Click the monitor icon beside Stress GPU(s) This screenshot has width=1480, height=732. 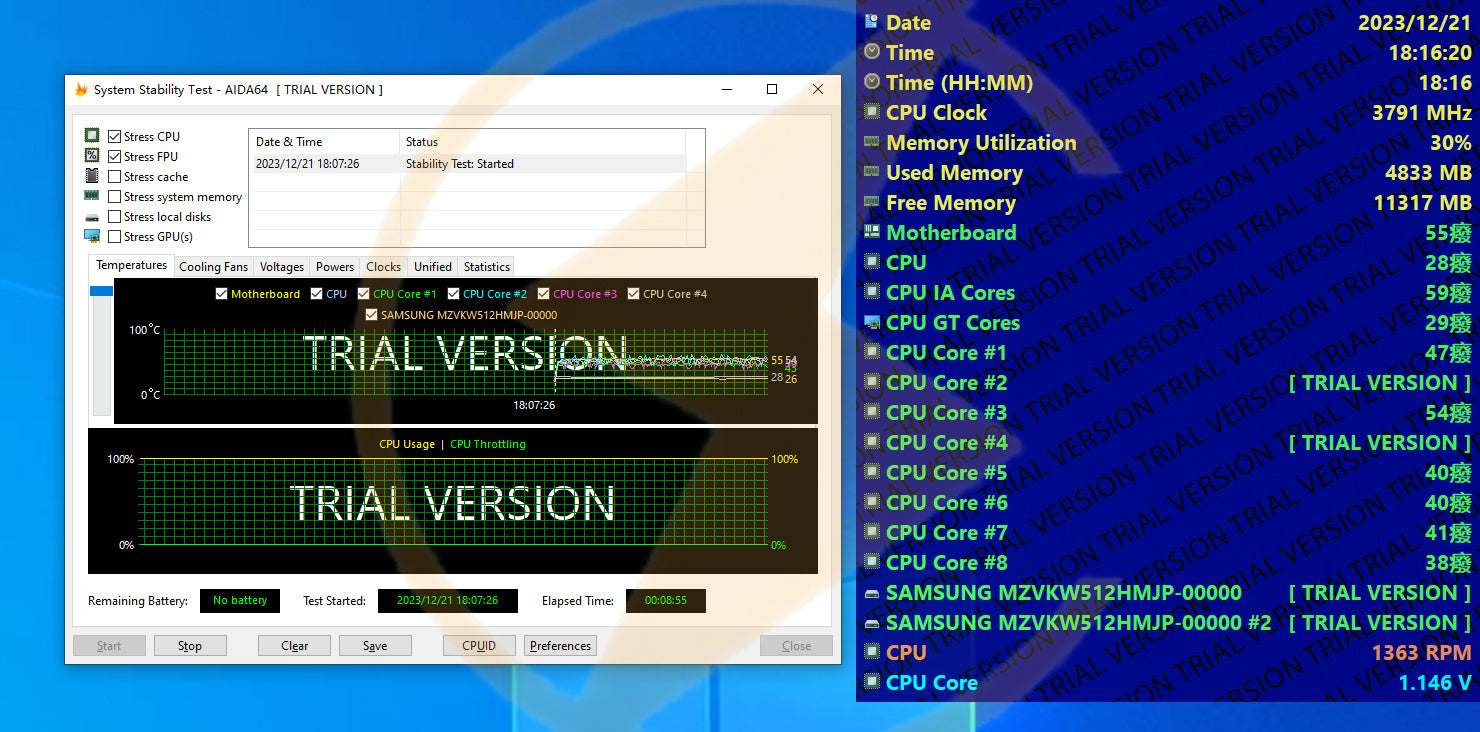tap(92, 237)
